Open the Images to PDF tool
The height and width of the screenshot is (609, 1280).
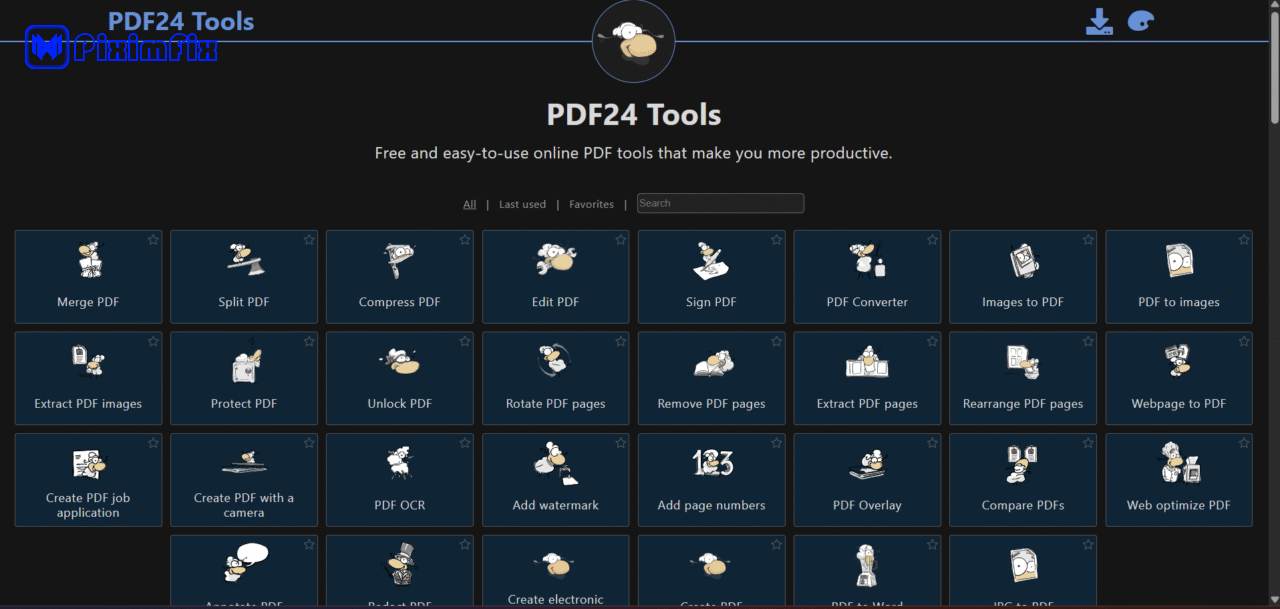pos(1023,277)
